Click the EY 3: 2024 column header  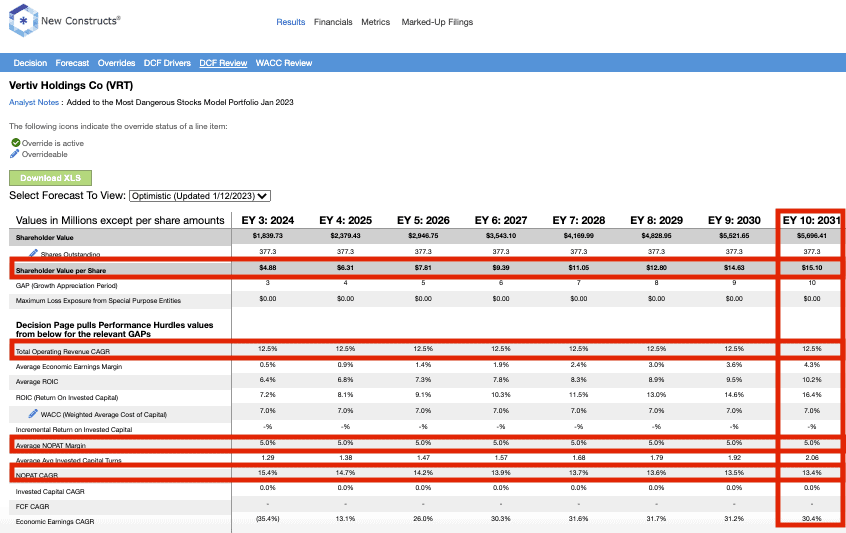click(268, 220)
